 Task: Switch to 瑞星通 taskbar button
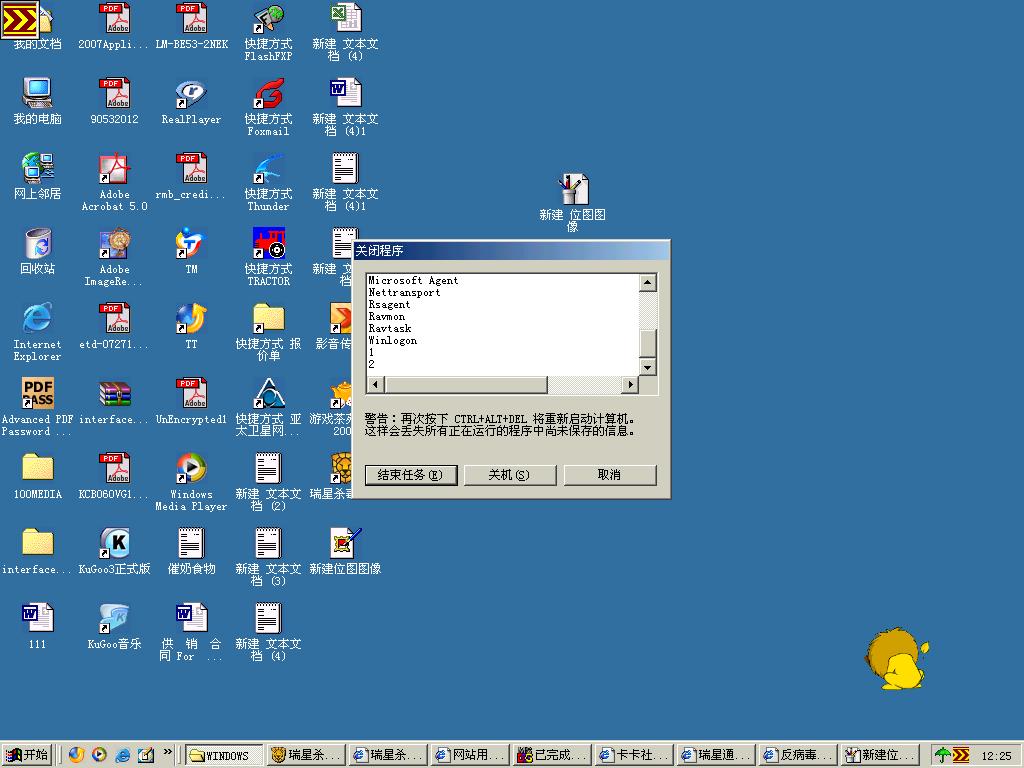pos(716,755)
